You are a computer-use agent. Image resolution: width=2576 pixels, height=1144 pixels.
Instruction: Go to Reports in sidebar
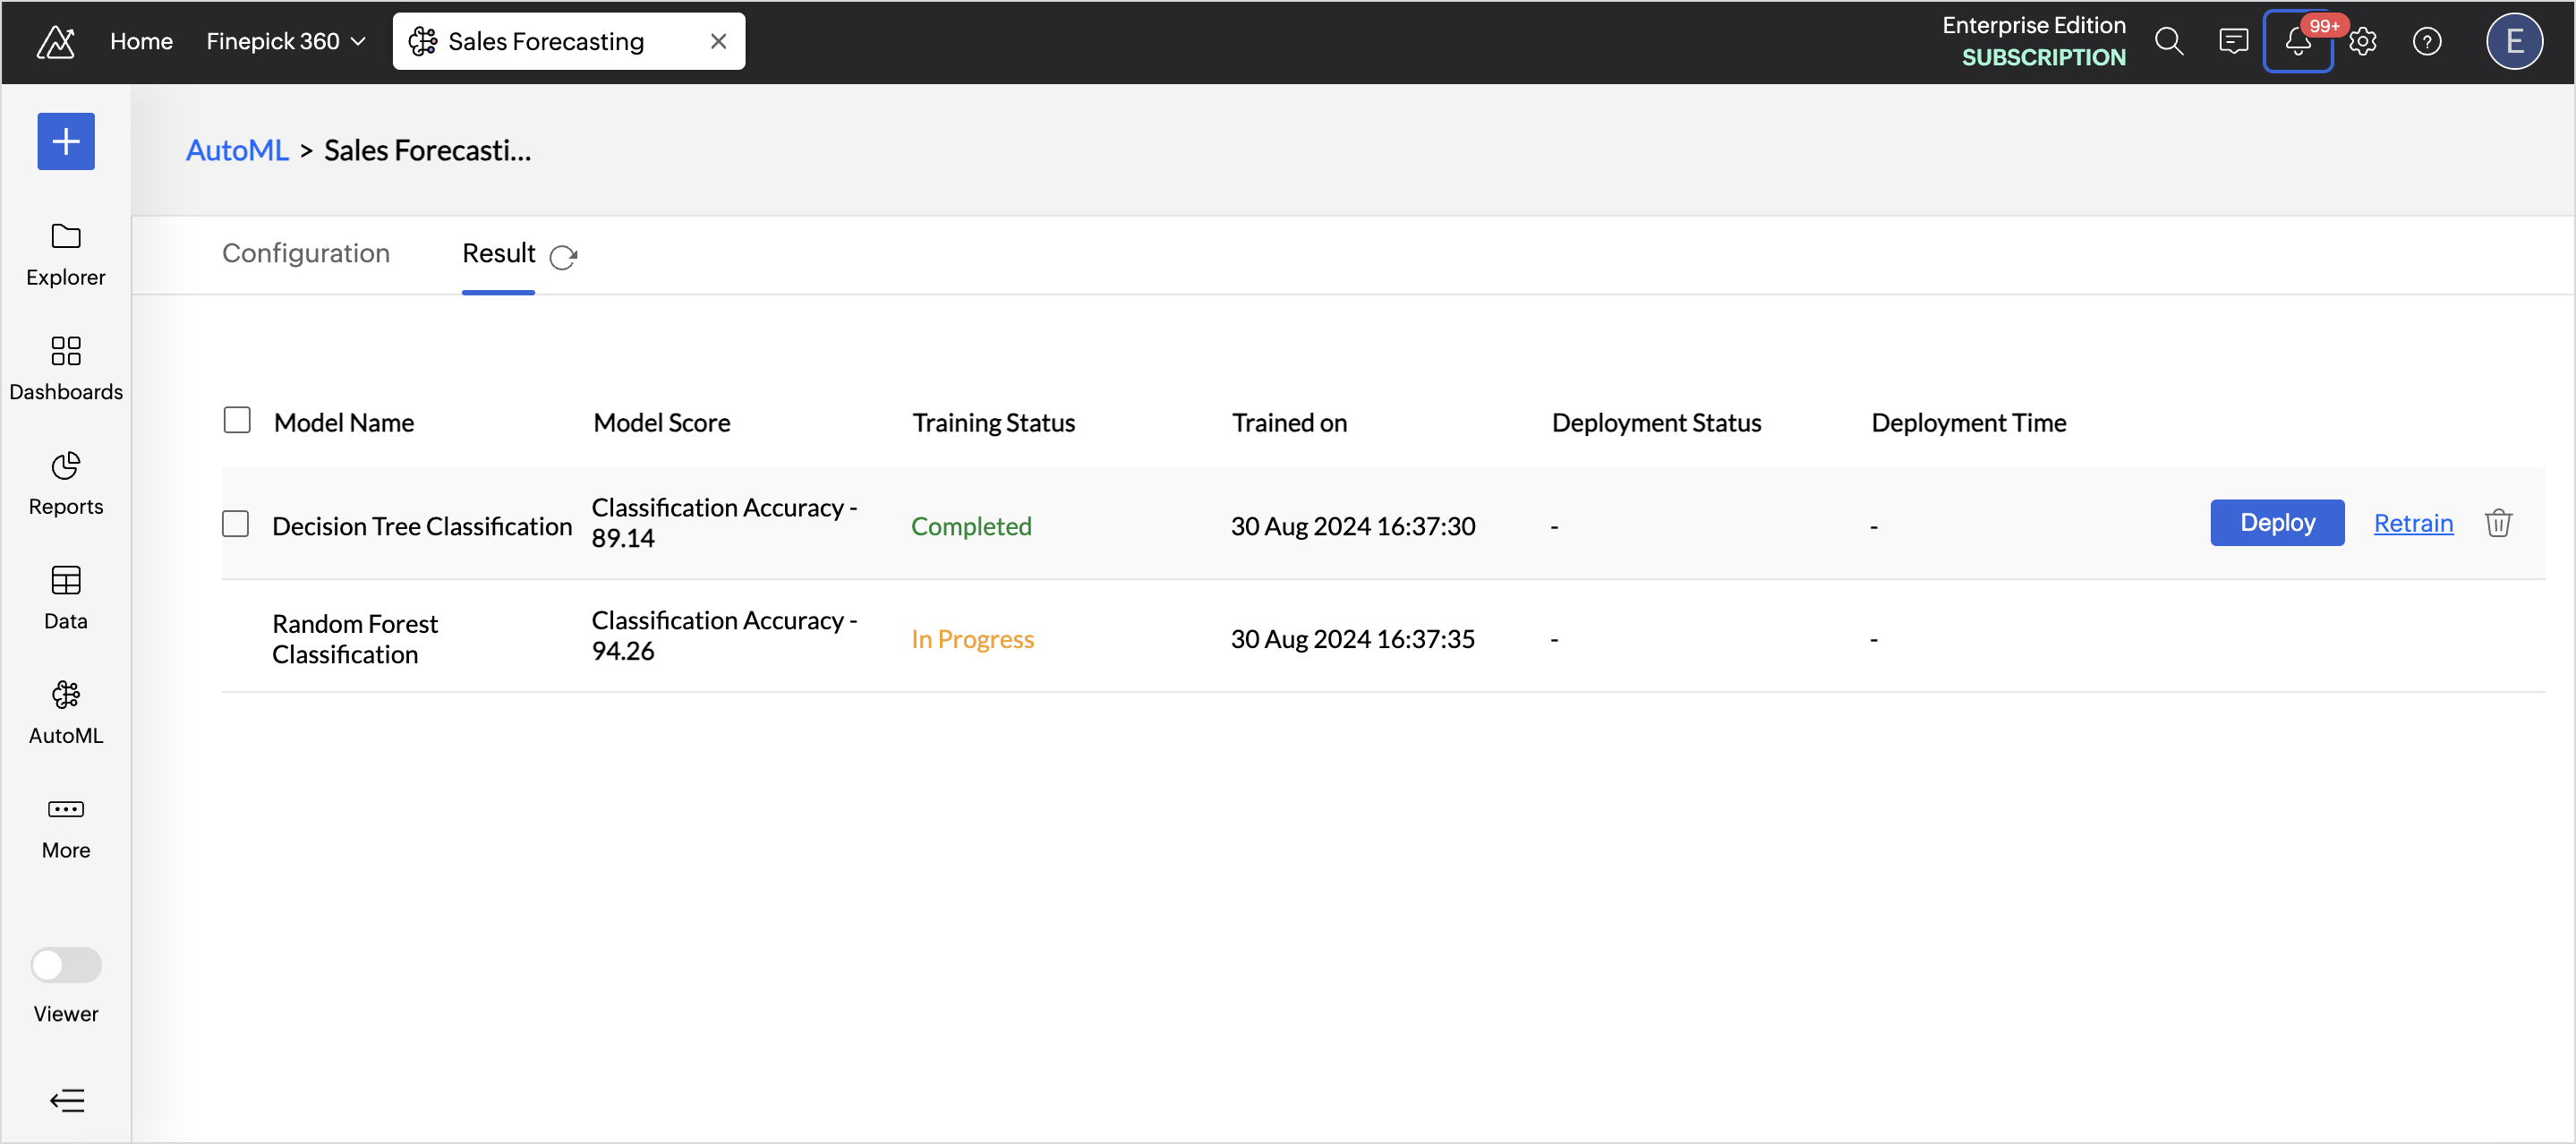pyautogui.click(x=66, y=483)
